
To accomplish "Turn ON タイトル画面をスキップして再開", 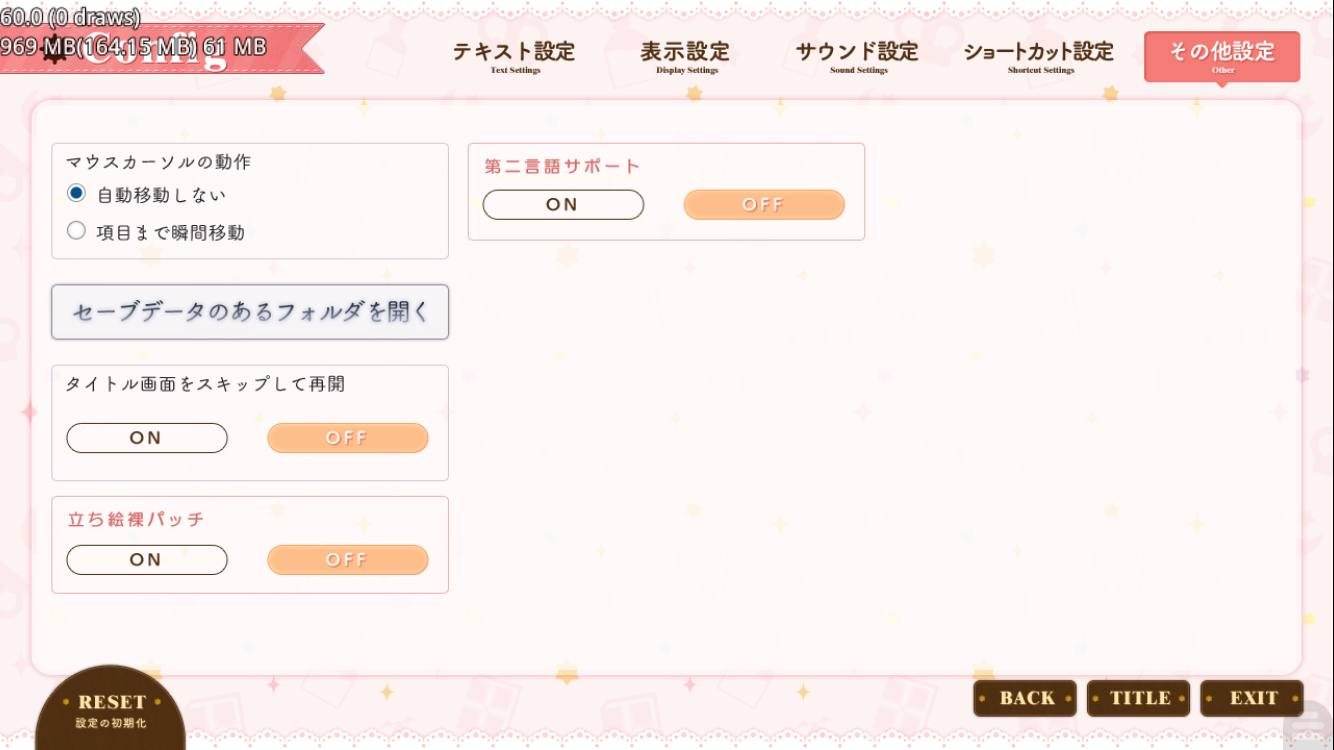I will [x=147, y=438].
